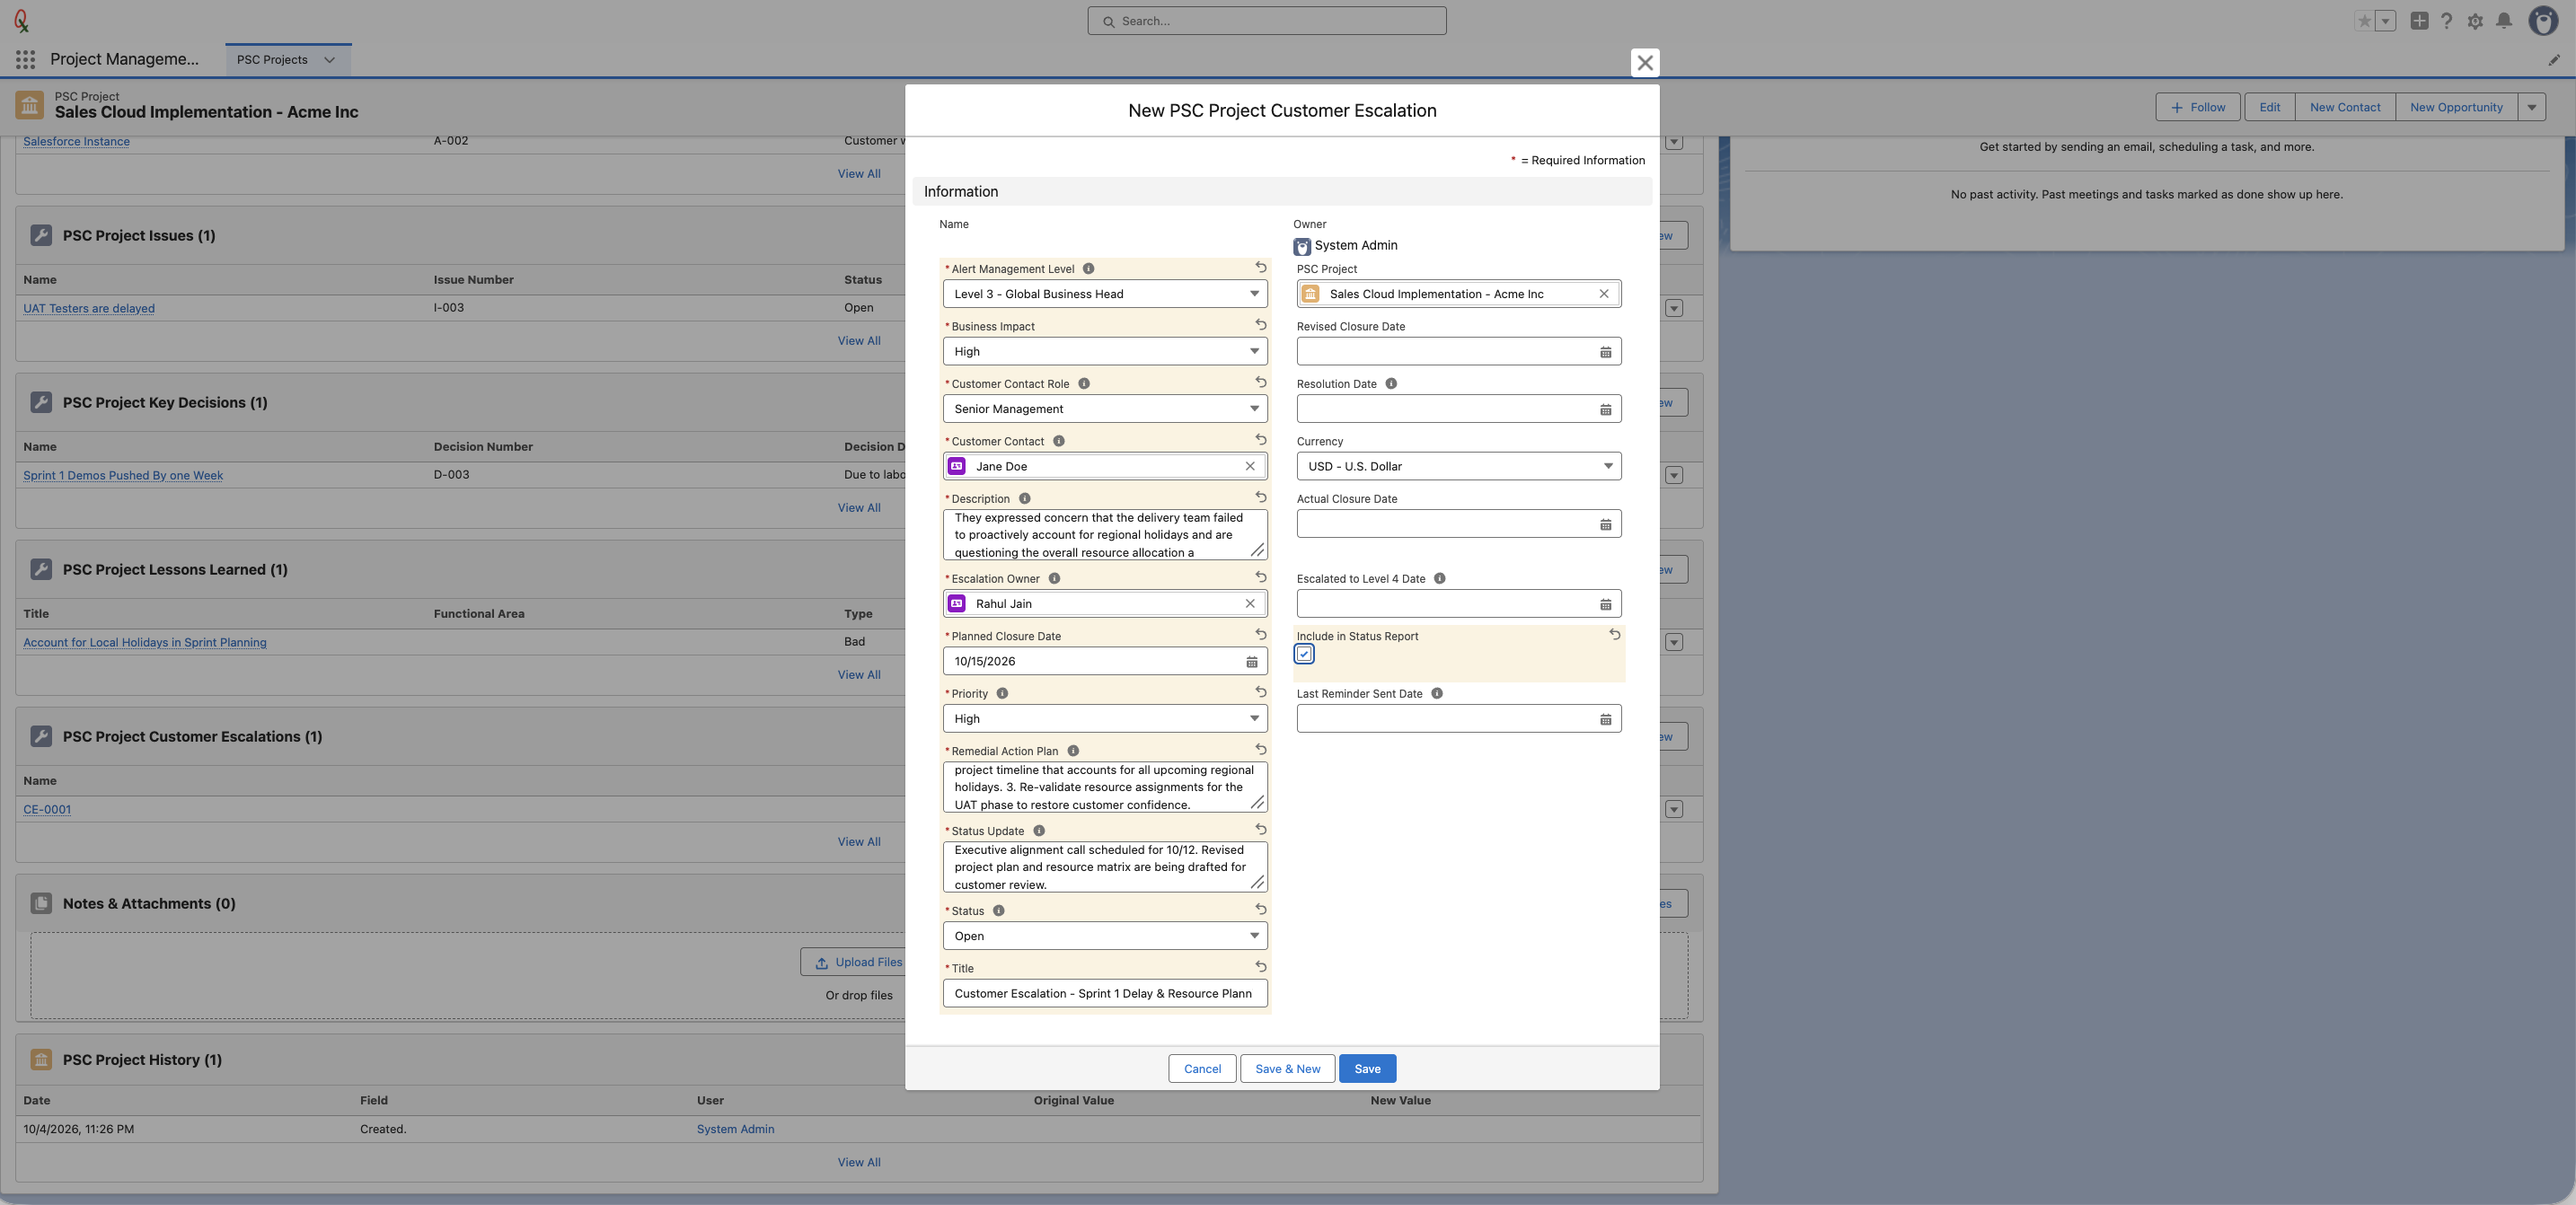Open the App Launcher grid icon

point(26,60)
